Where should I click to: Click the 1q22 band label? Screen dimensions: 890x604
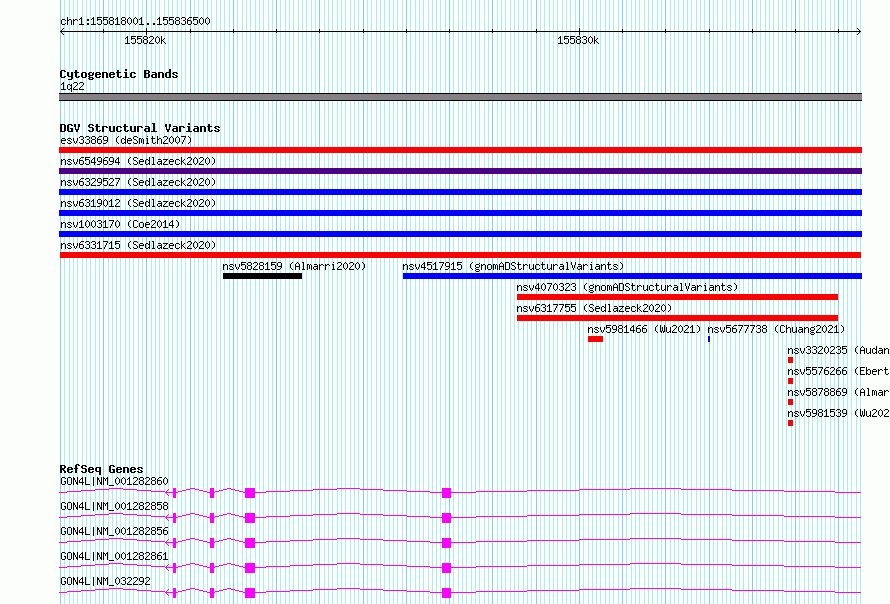72,86
